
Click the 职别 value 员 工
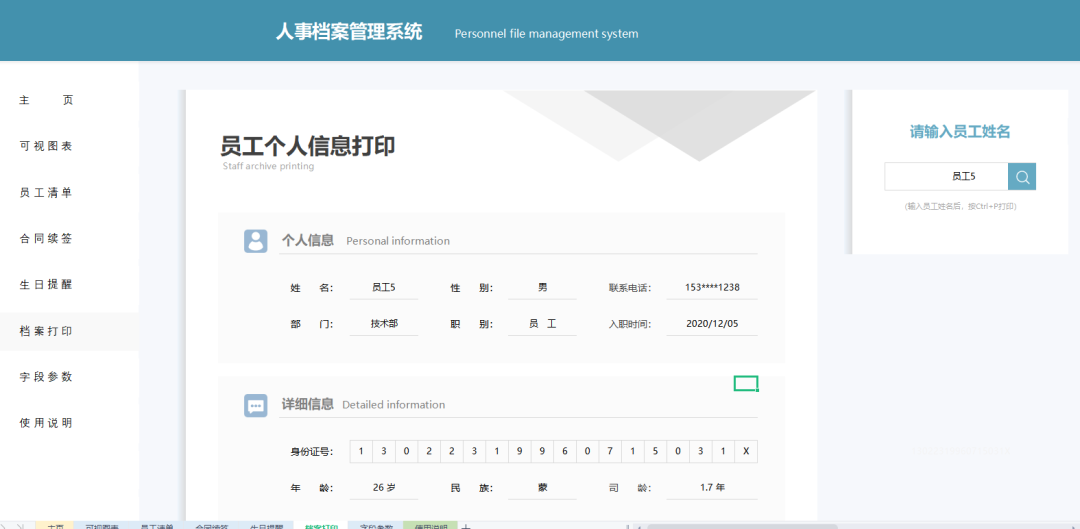point(543,324)
